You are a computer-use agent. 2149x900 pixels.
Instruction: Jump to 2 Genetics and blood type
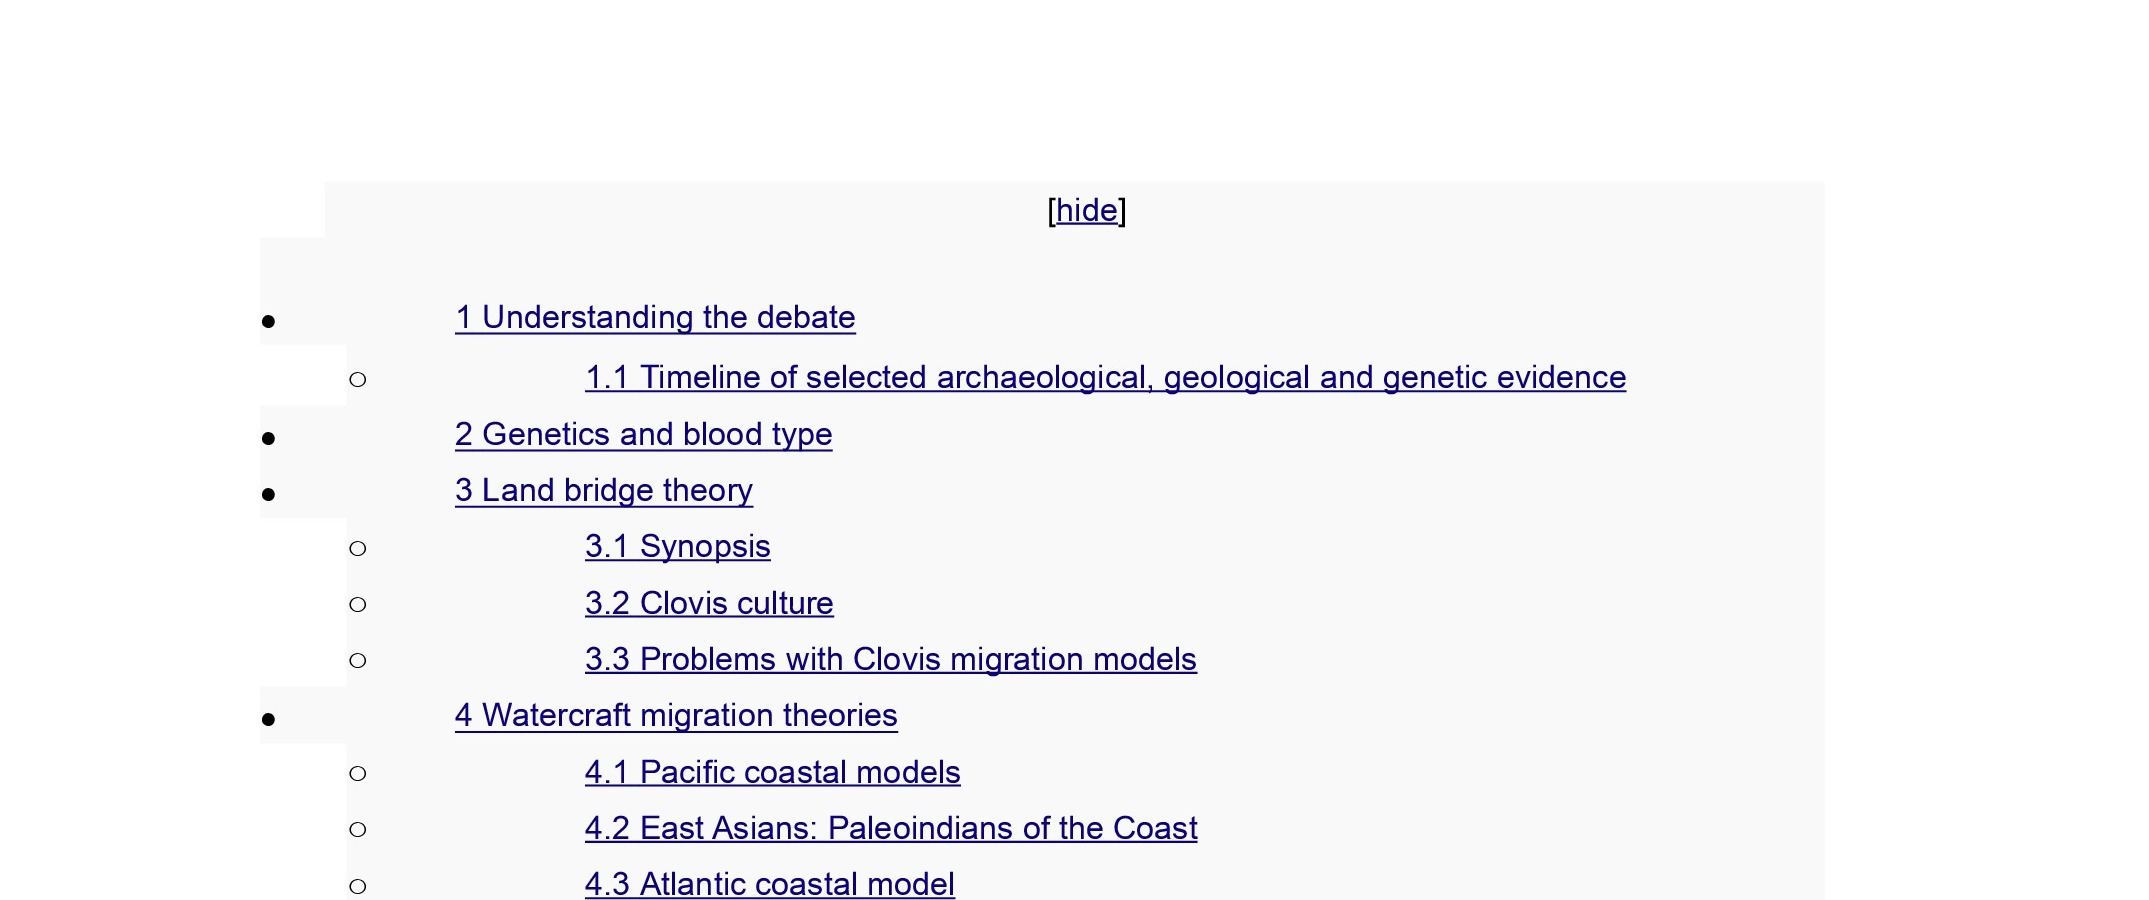pos(643,435)
